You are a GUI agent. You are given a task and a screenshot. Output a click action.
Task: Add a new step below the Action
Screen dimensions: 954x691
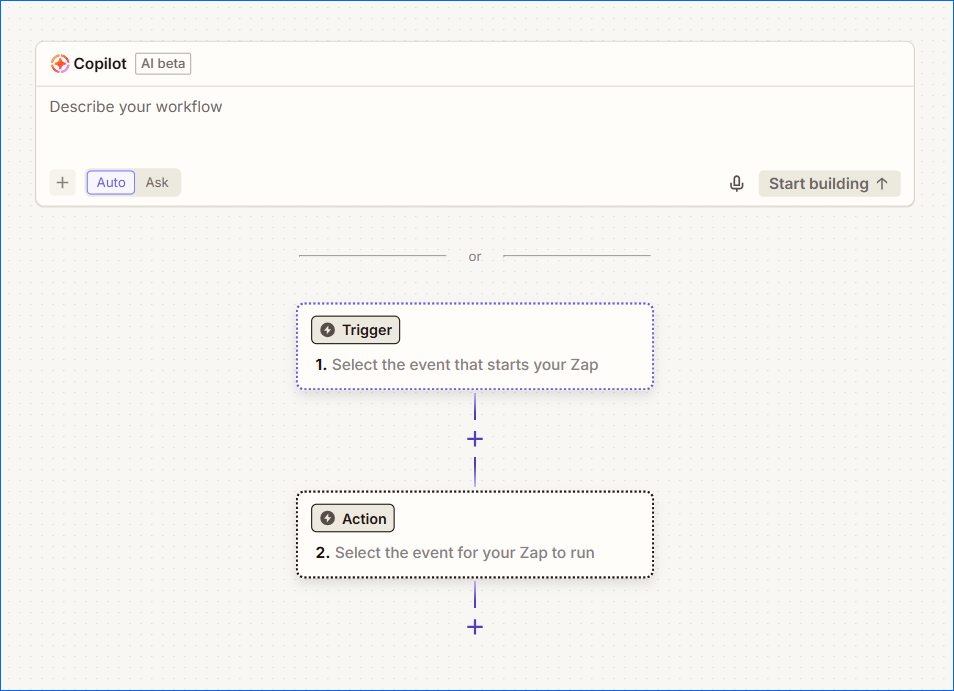[475, 627]
